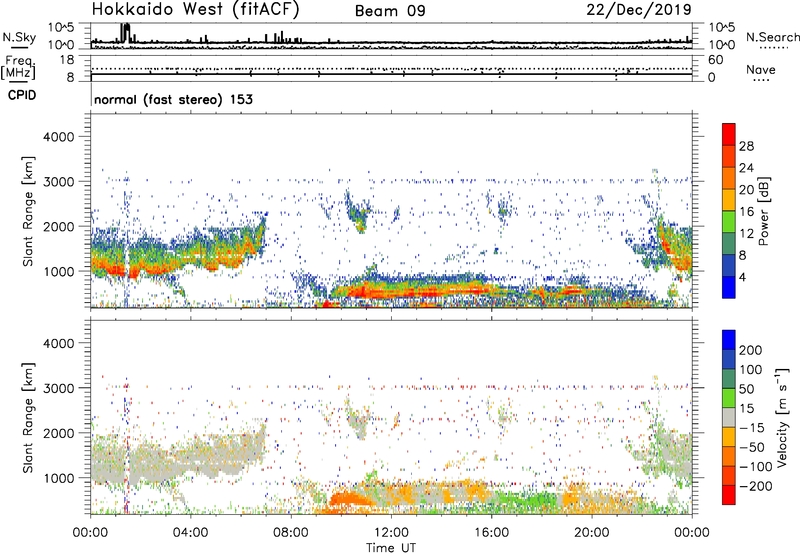Click the 'Nave' legend label

pyautogui.click(x=761, y=70)
